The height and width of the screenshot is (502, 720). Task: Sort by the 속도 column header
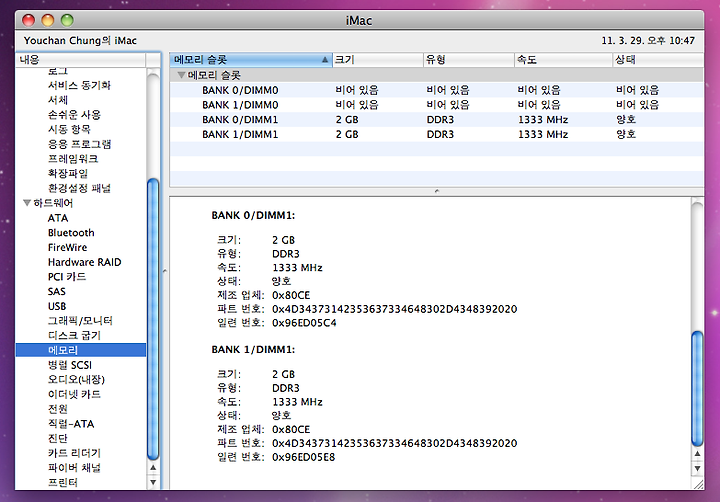(x=563, y=60)
